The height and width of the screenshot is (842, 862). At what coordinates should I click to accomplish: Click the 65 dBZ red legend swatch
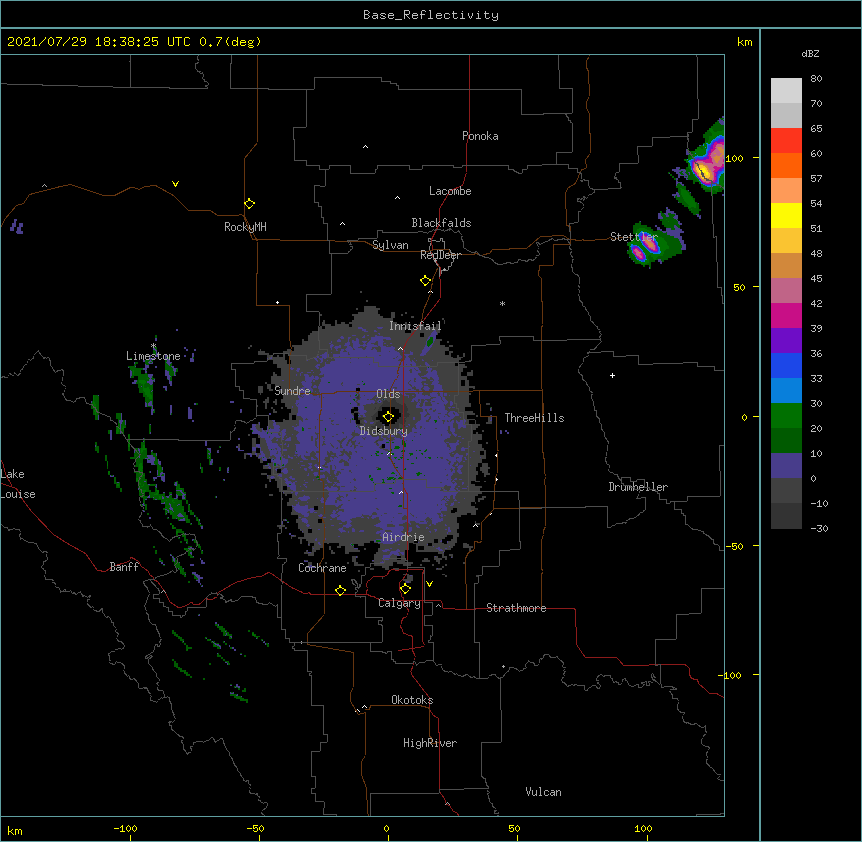click(x=786, y=140)
